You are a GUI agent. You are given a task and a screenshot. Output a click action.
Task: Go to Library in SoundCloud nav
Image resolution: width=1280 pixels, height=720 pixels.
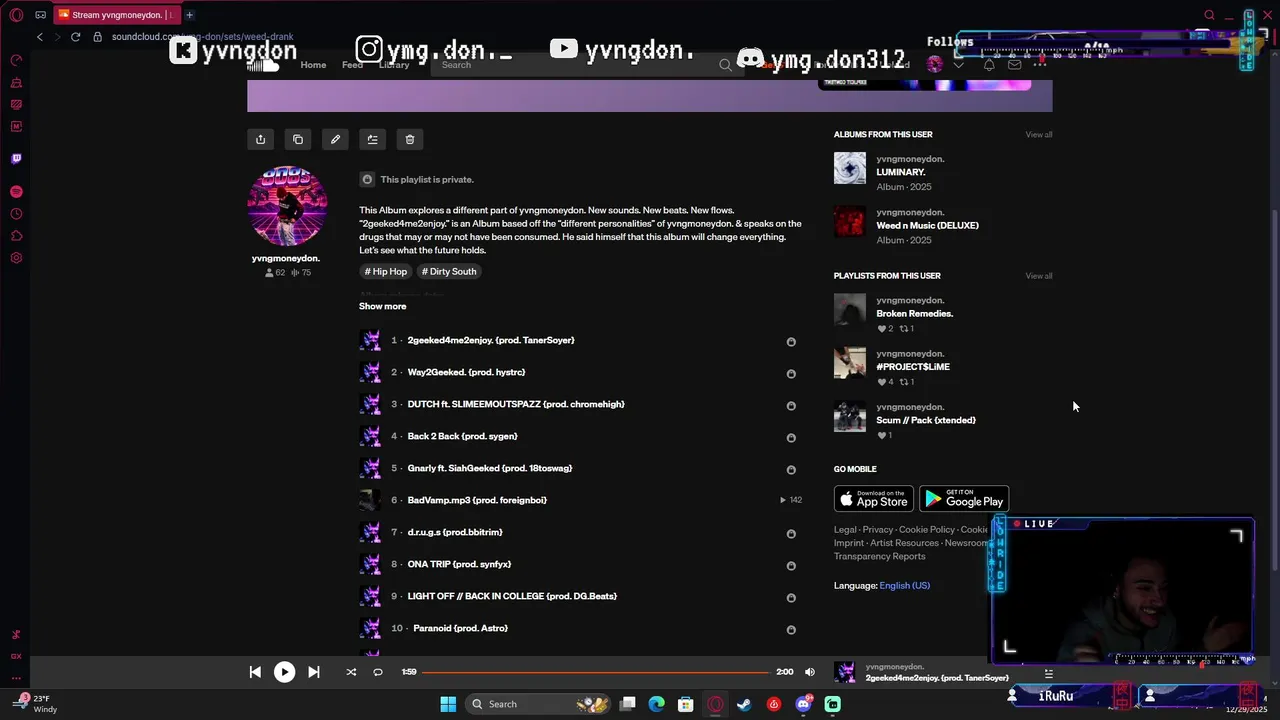(x=394, y=65)
